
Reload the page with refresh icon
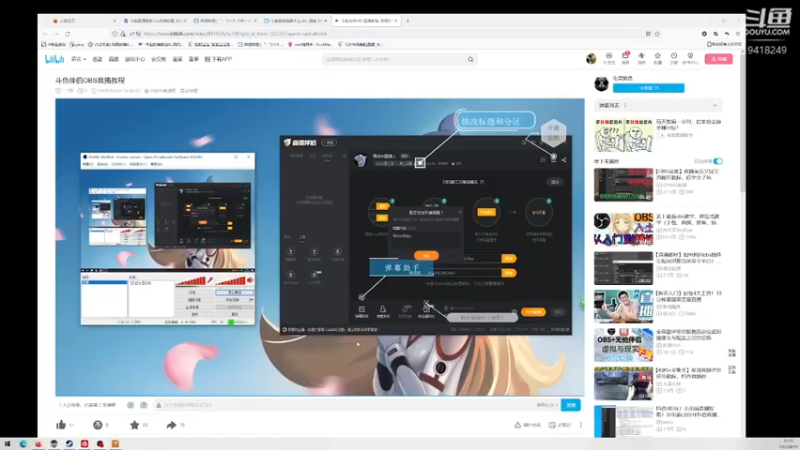coord(67,34)
